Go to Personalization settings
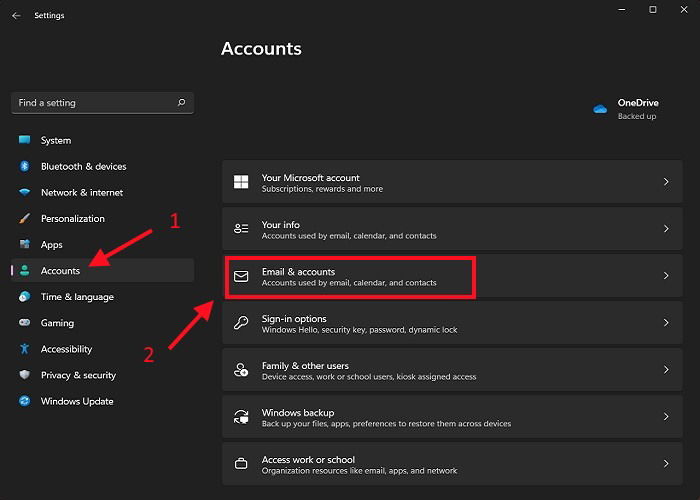This screenshot has width=700, height=500. pyautogui.click(x=72, y=219)
